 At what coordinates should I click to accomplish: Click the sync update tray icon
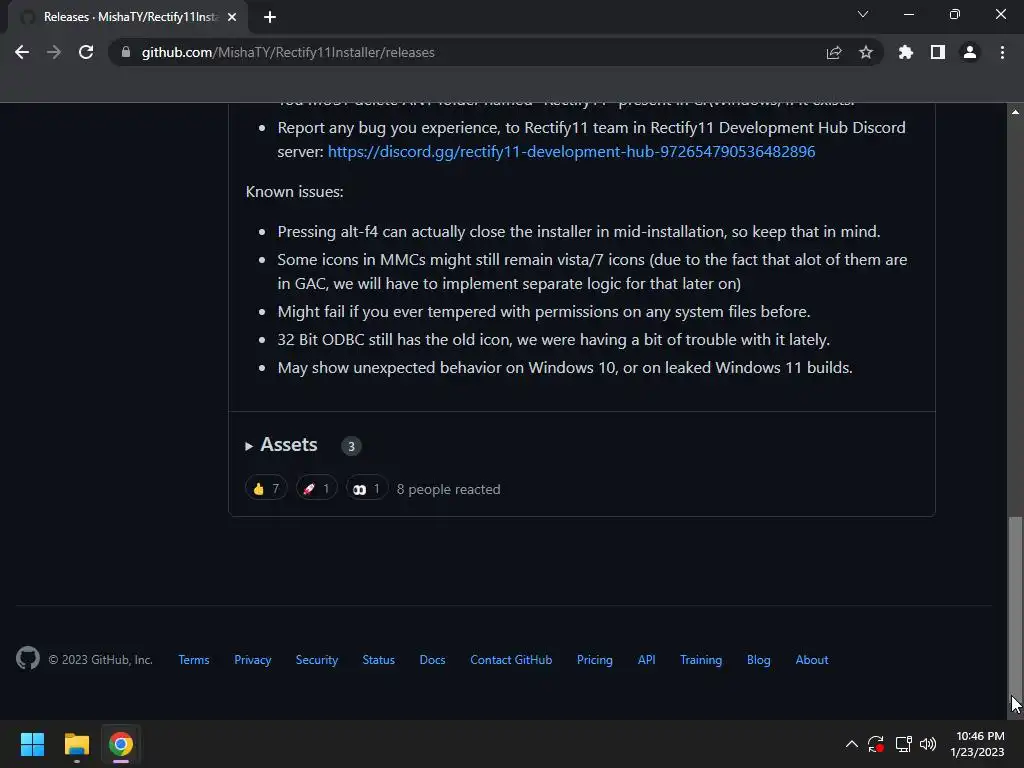tap(876, 744)
